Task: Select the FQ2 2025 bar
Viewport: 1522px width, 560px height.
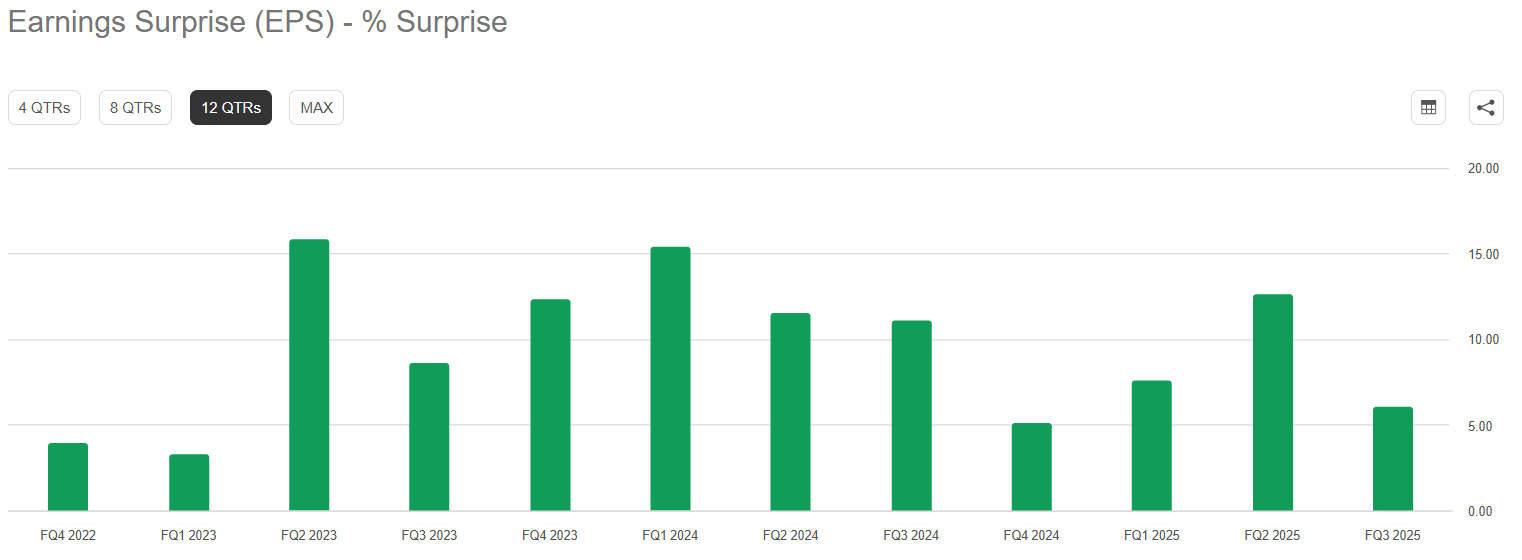Action: pos(1272,403)
